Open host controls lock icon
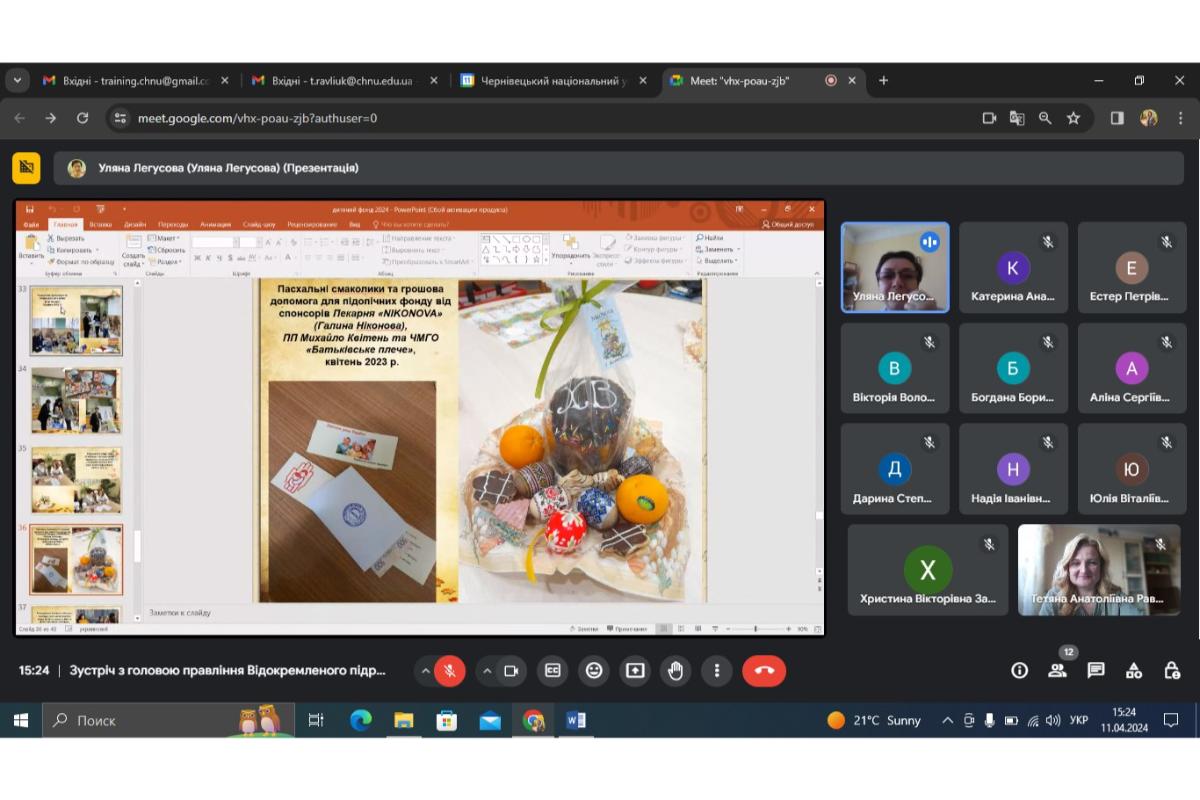Image resolution: width=1200 pixels, height=800 pixels. pos(1172,670)
